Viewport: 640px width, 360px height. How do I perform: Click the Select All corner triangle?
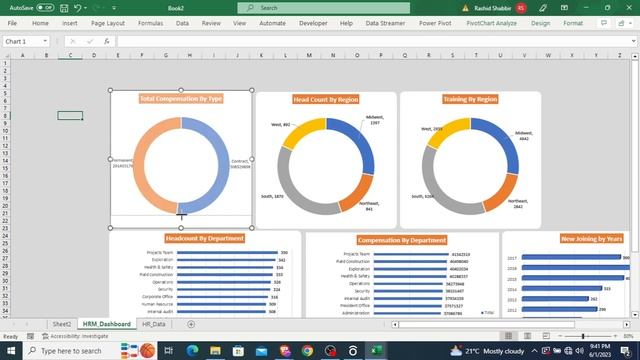pyautogui.click(x=6, y=55)
